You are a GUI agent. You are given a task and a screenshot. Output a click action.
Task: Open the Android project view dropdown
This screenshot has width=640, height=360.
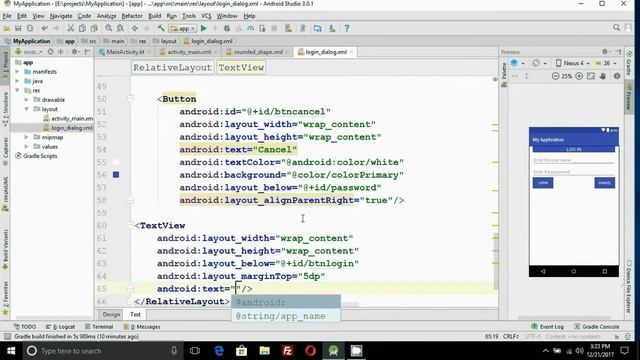coord(29,52)
